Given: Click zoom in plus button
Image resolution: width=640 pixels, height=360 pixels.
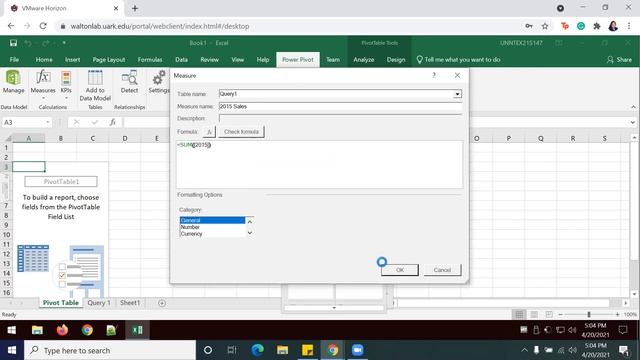Looking at the screenshot, I should [617, 314].
